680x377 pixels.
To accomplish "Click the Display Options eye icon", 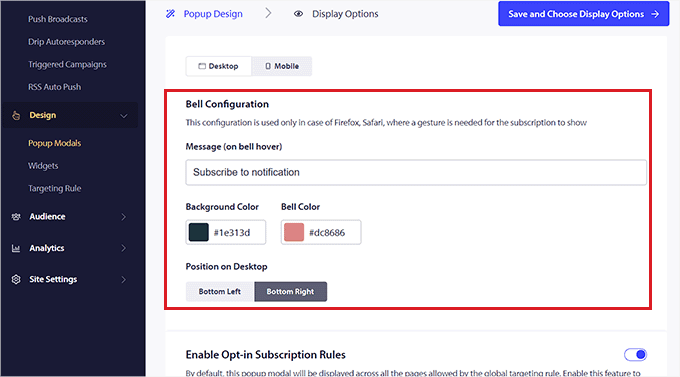I will [x=298, y=14].
